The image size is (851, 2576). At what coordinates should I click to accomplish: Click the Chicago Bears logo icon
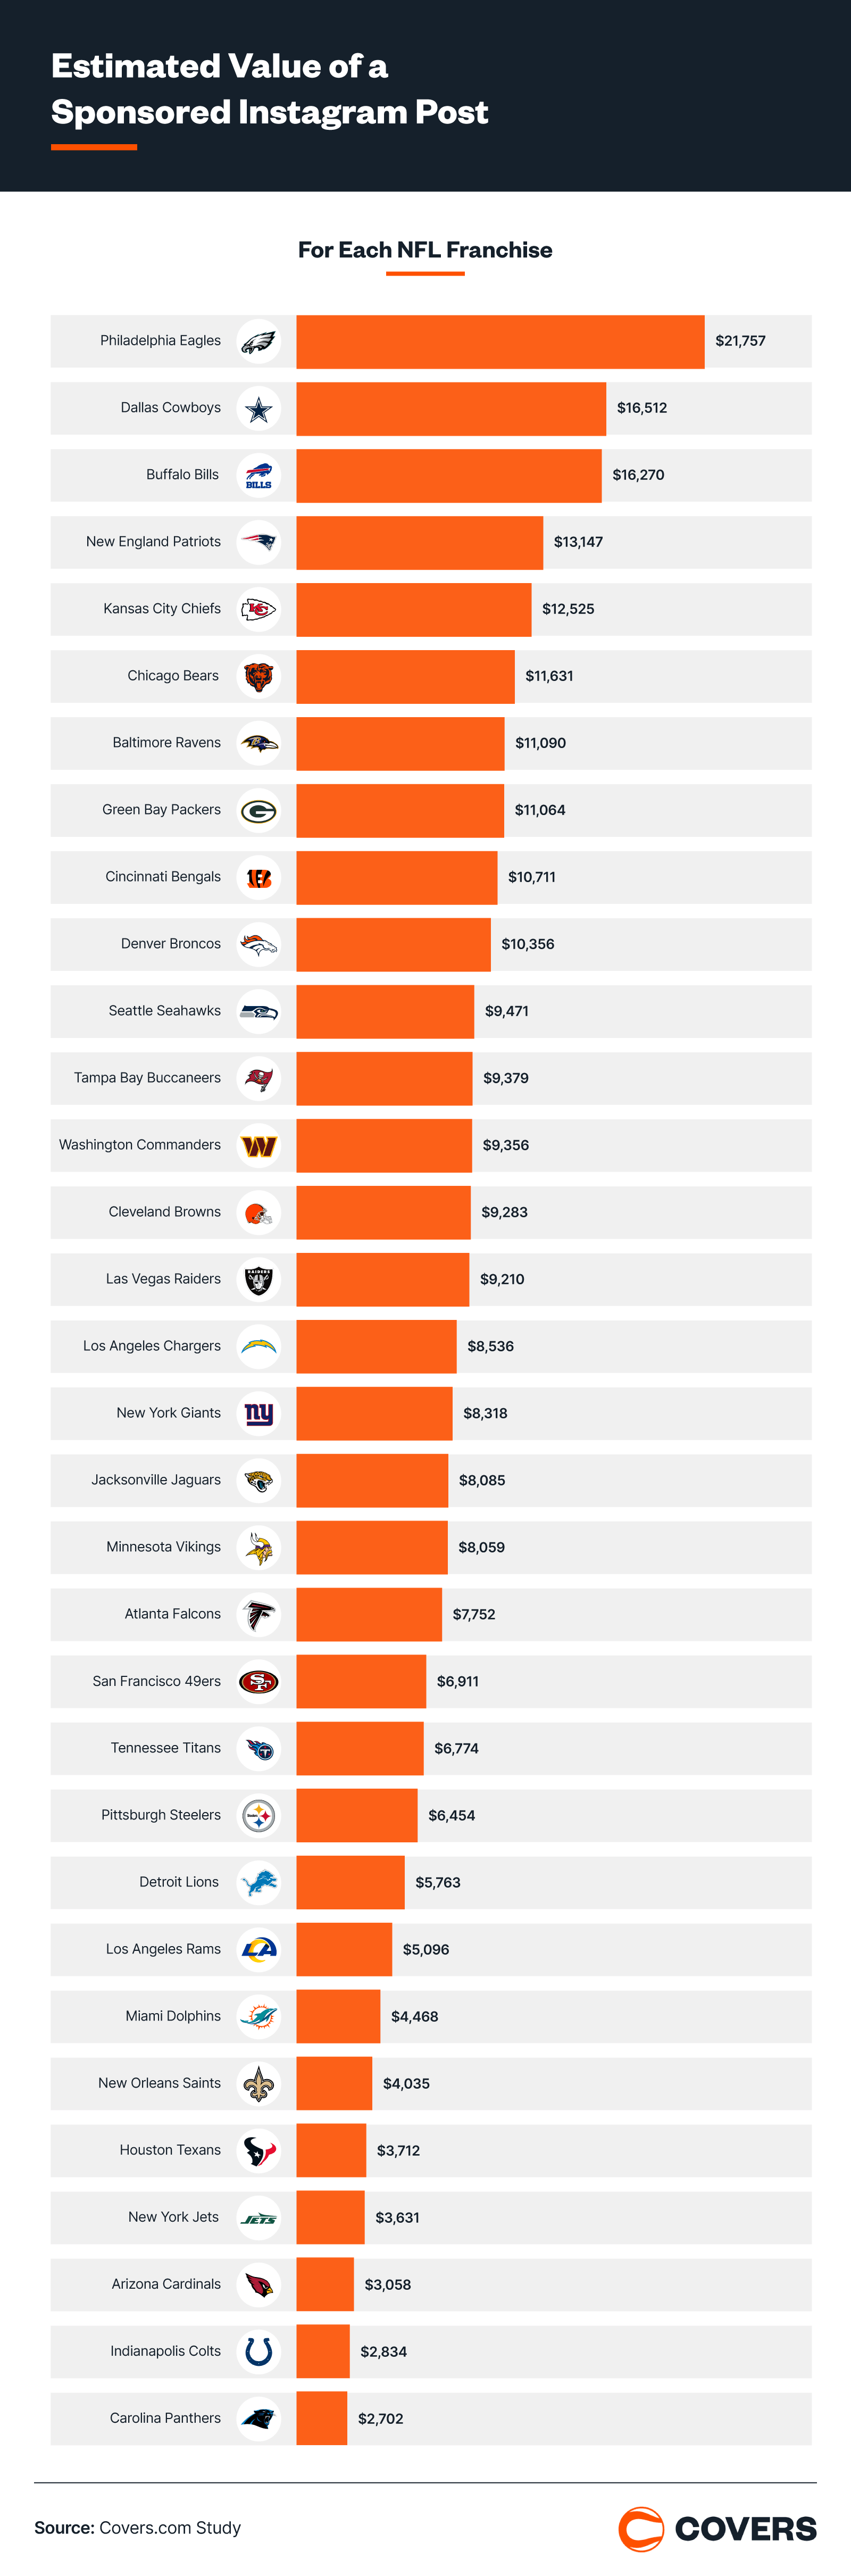coord(258,677)
